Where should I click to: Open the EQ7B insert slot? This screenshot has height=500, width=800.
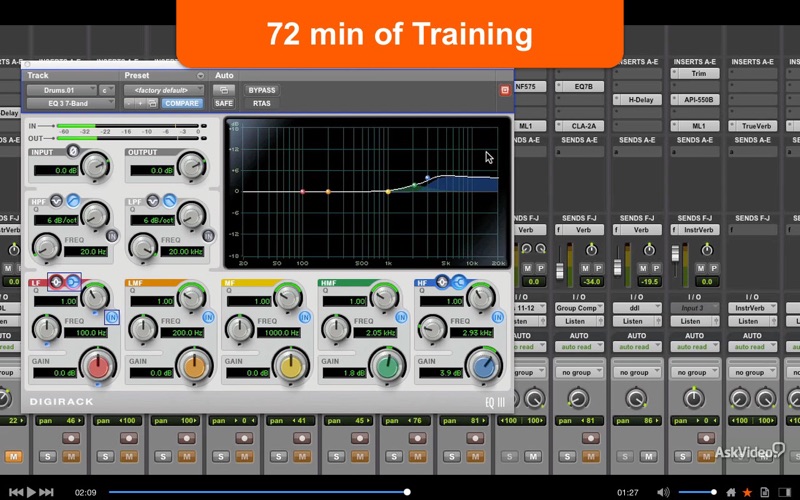click(x=579, y=87)
